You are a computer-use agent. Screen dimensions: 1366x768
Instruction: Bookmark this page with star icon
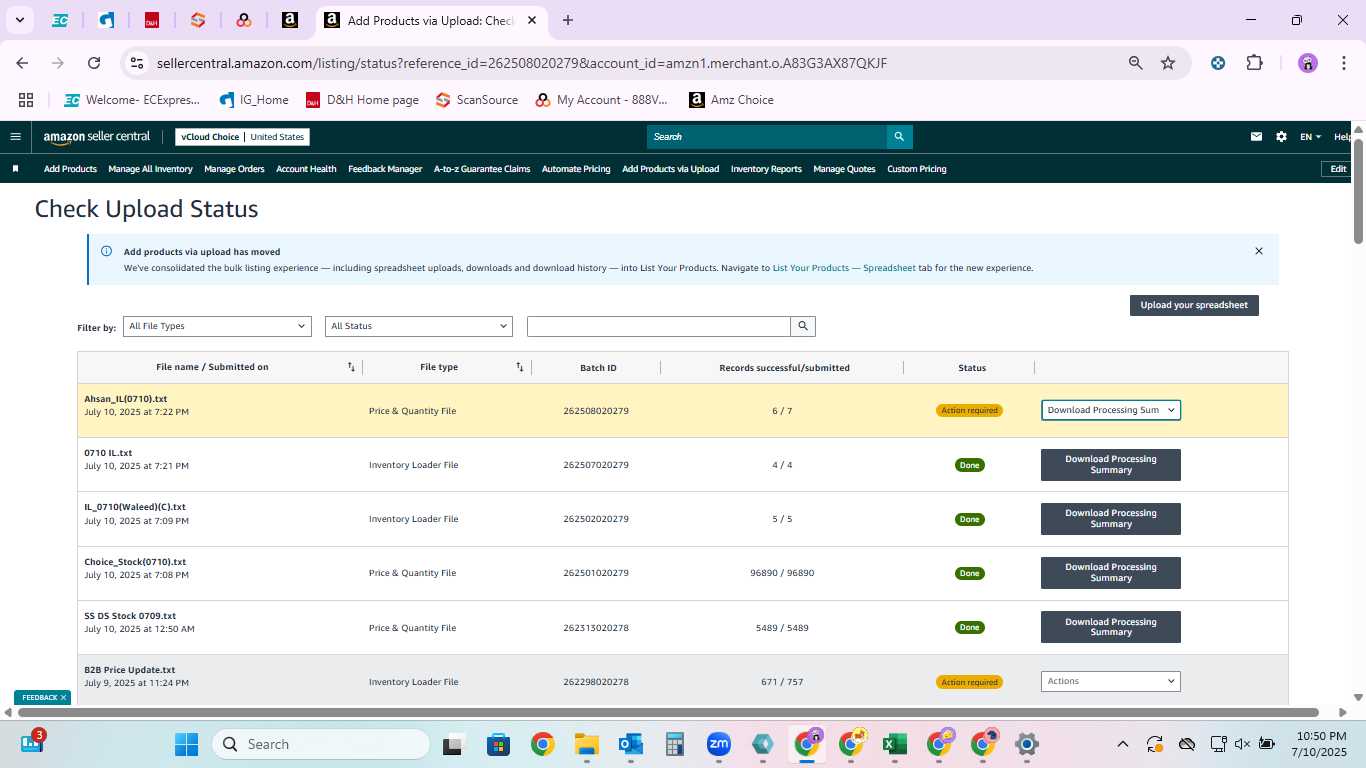click(1168, 63)
